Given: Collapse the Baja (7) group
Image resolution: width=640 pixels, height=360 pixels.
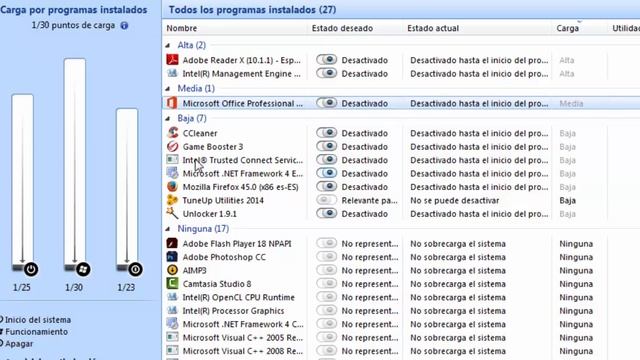Looking at the screenshot, I should pyautogui.click(x=168, y=118).
